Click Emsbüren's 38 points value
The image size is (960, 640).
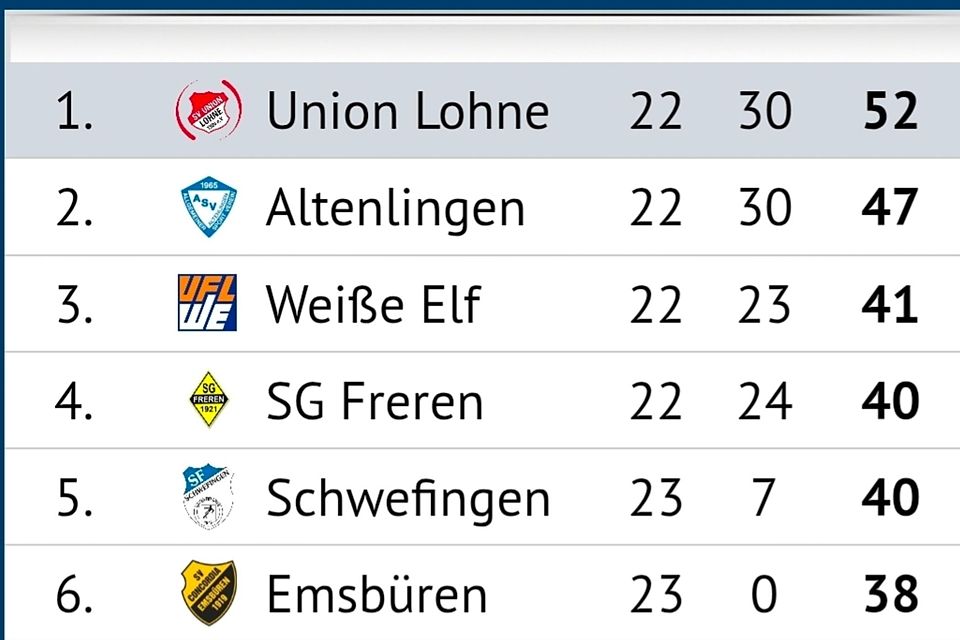890,595
